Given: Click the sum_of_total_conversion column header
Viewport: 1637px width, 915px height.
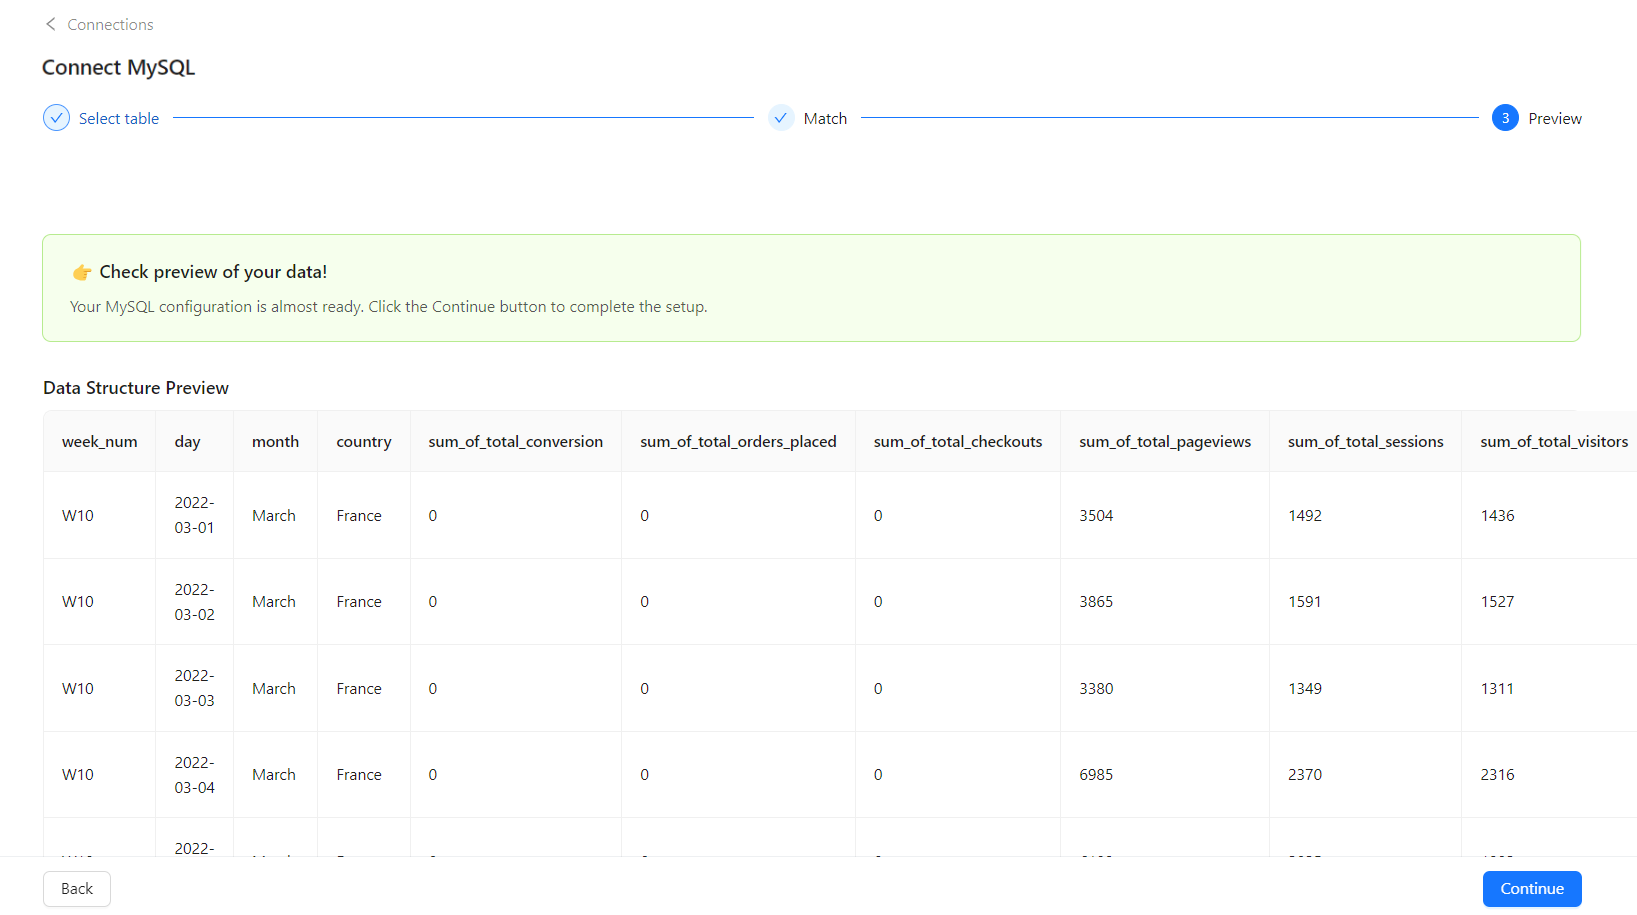Looking at the screenshot, I should (516, 441).
